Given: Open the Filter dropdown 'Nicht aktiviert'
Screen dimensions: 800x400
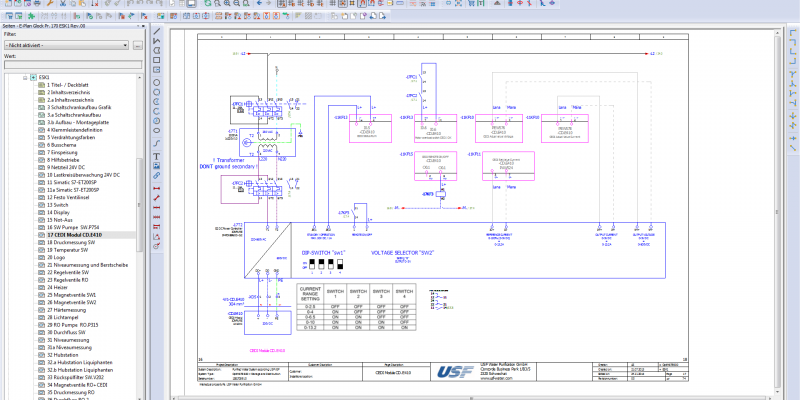Looking at the screenshot, I should point(65,45).
